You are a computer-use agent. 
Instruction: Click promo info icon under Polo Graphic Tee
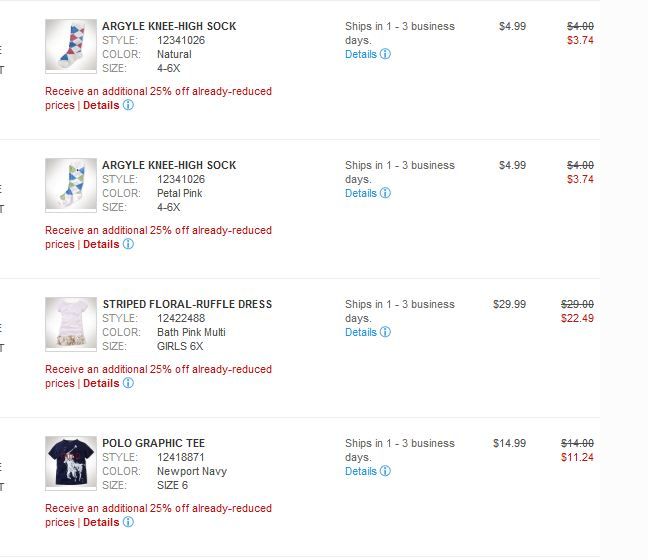coord(128,522)
